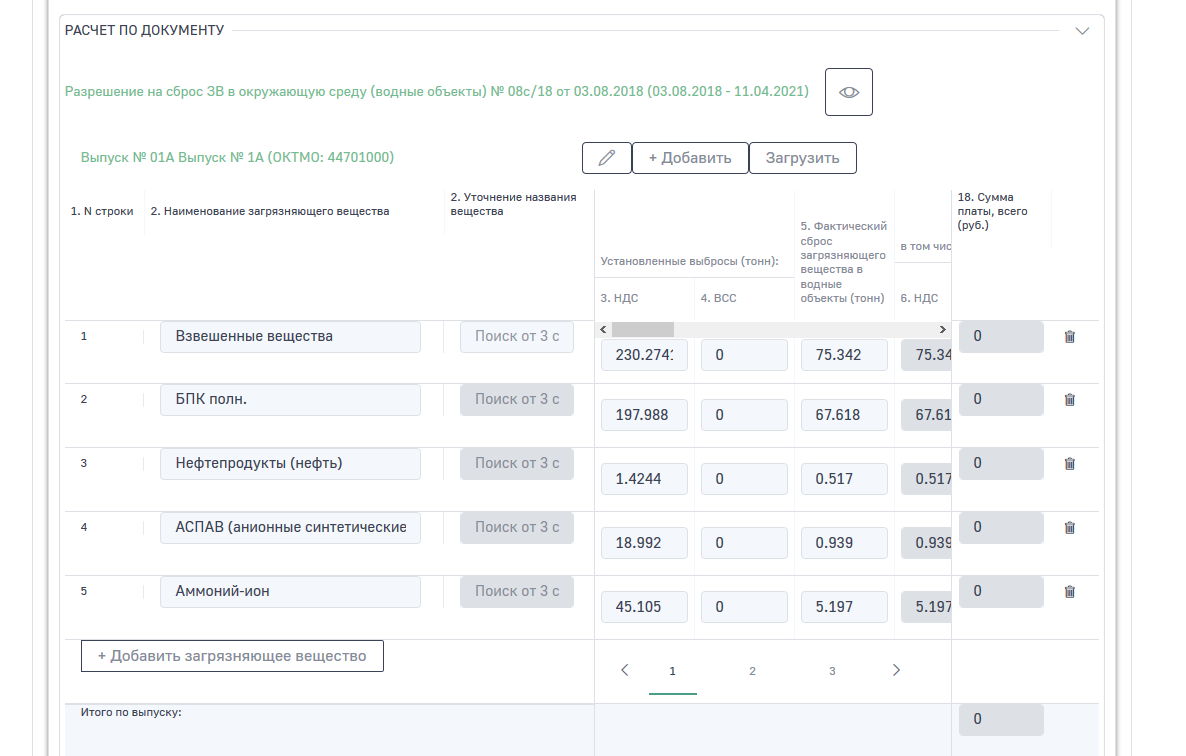Delete the Взвешенные вещества row with trash icon
This screenshot has height=756, width=1186.
coord(1069,337)
